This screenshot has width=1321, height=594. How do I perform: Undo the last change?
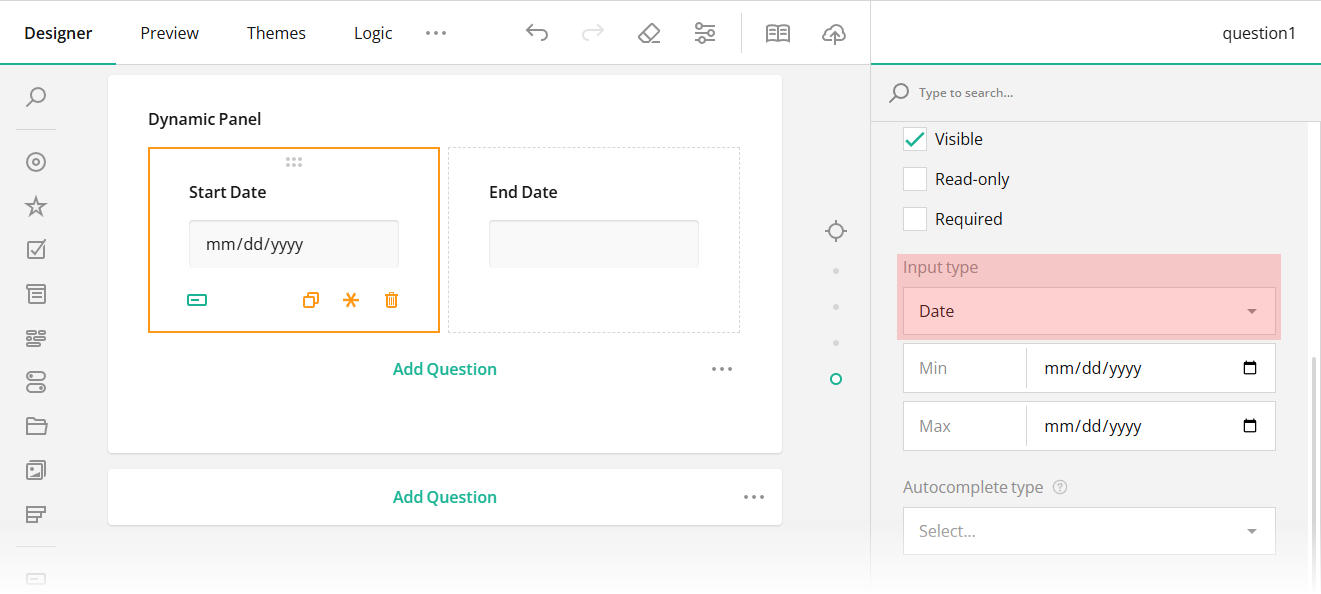tap(537, 33)
